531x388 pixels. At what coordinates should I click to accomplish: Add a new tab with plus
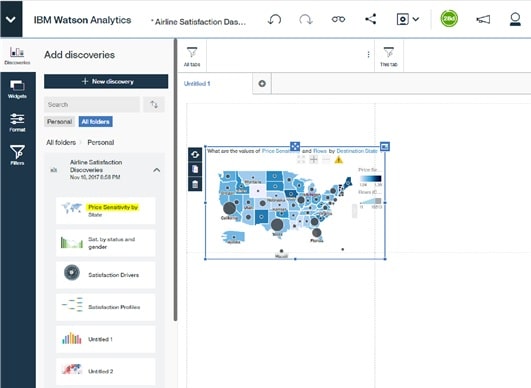pyautogui.click(x=262, y=84)
